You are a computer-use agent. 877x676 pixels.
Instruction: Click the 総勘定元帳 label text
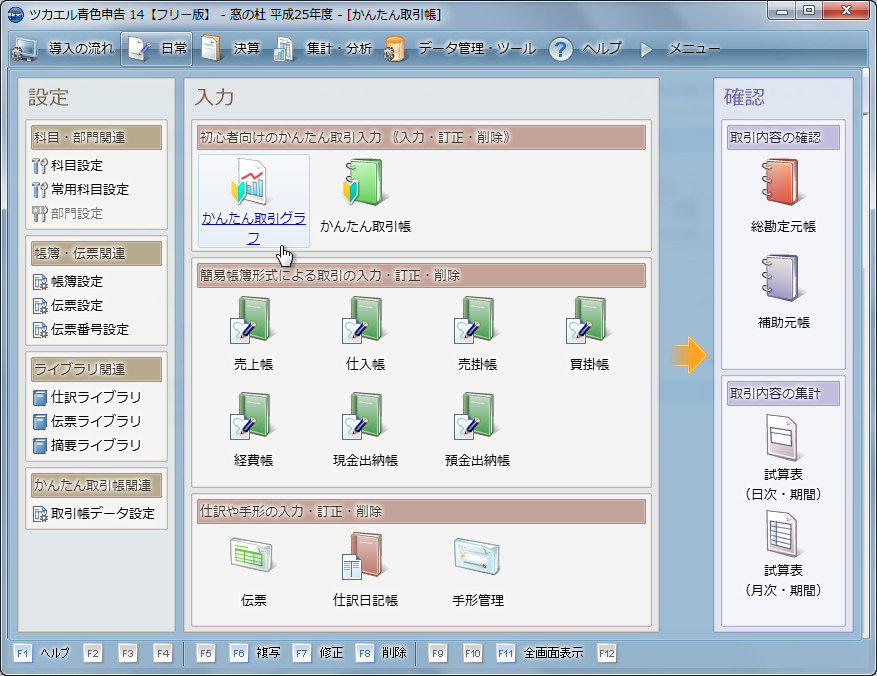(783, 226)
